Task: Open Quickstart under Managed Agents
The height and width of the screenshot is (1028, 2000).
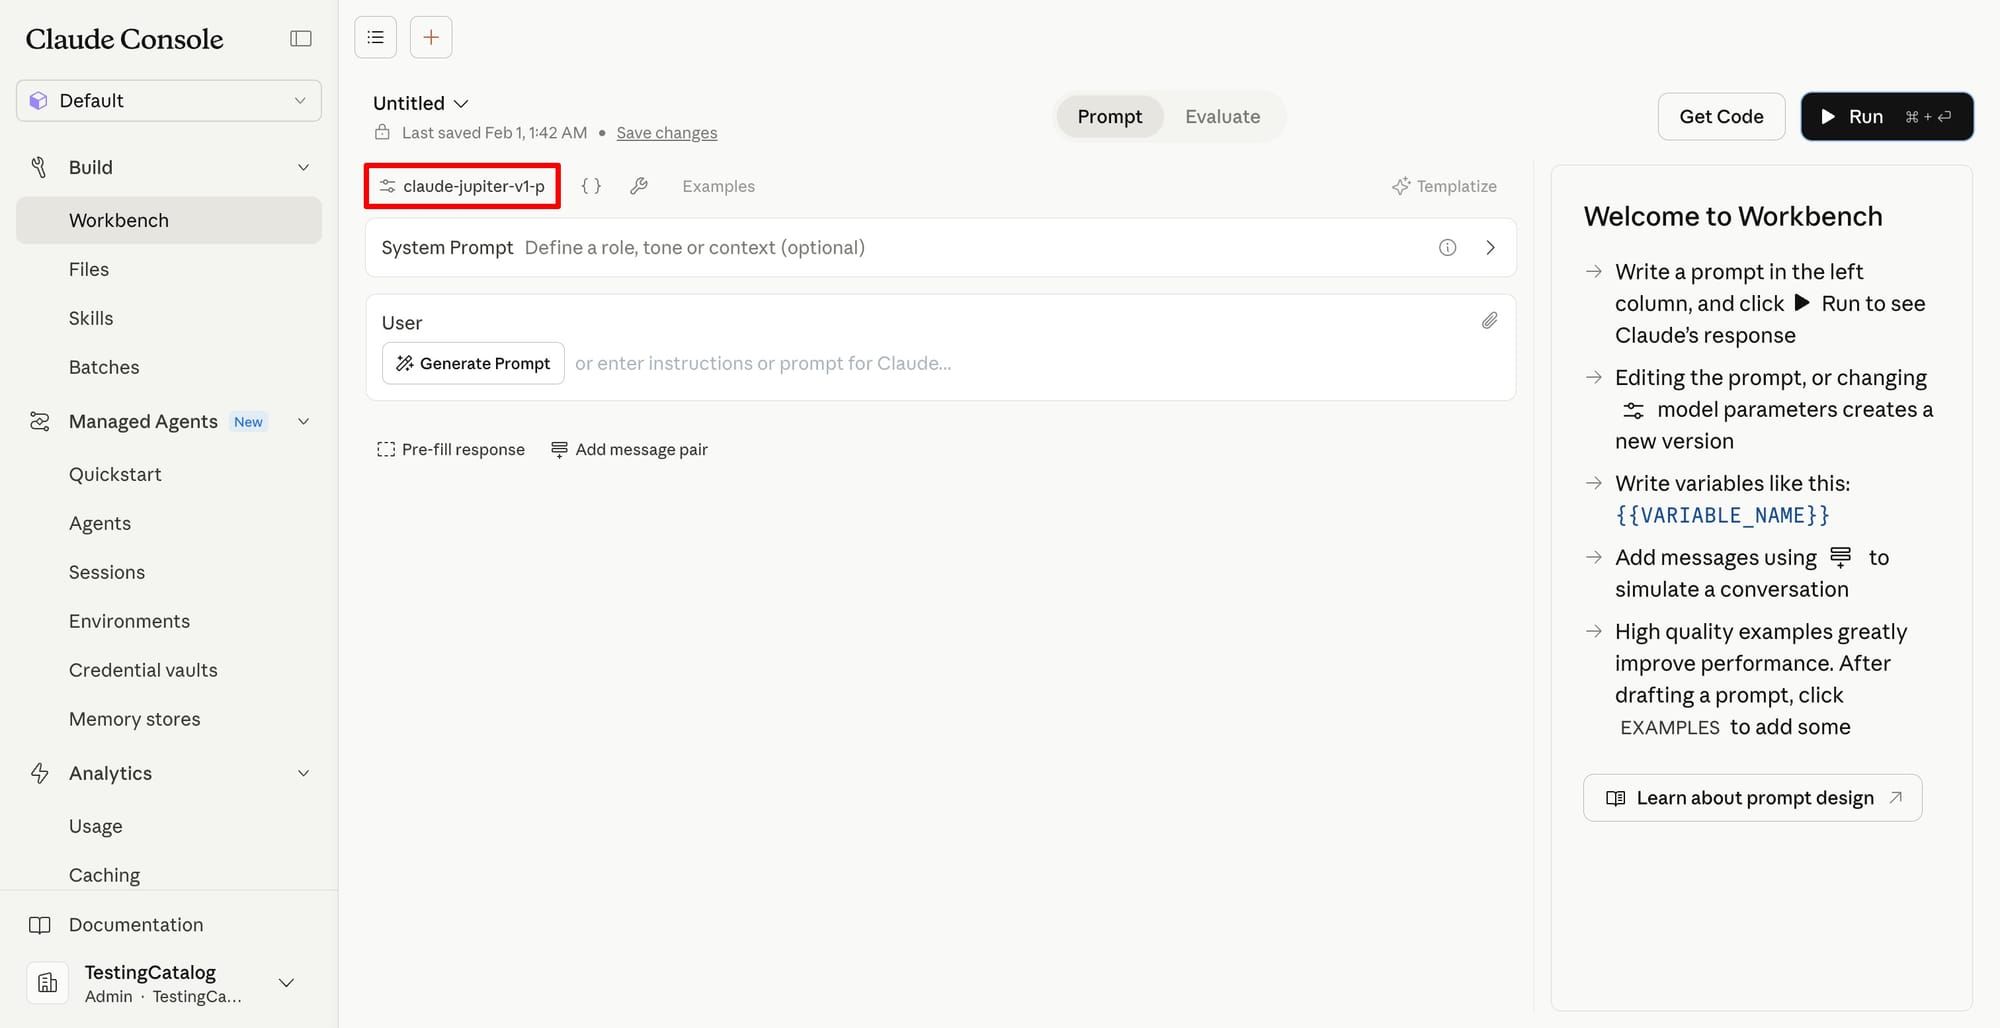Action: pyautogui.click(x=115, y=474)
